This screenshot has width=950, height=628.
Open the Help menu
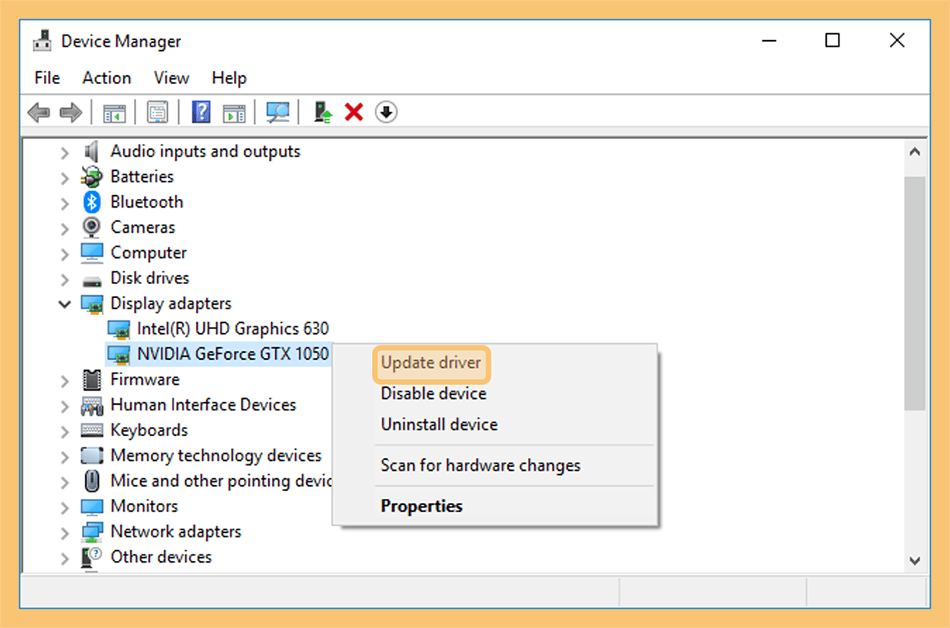(229, 78)
